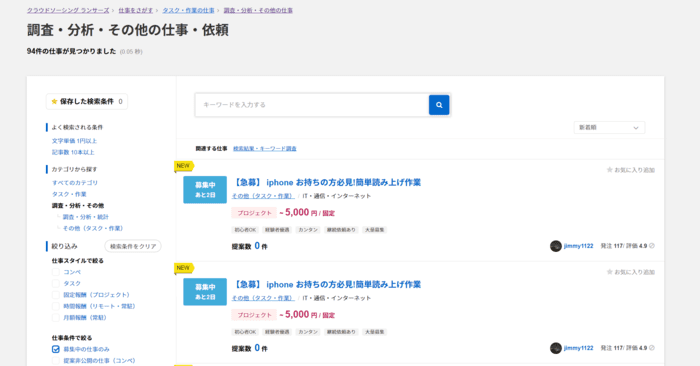Screen dimensions: 700x366
Task: Click その他（タスク・作業） category under second listing
Action: (x=263, y=298)
